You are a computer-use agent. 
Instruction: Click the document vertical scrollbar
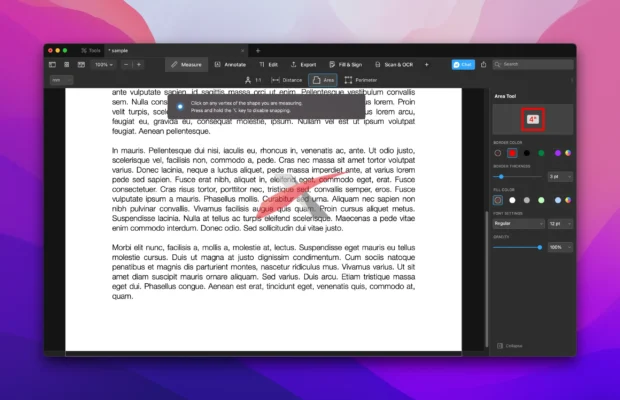pos(486,279)
